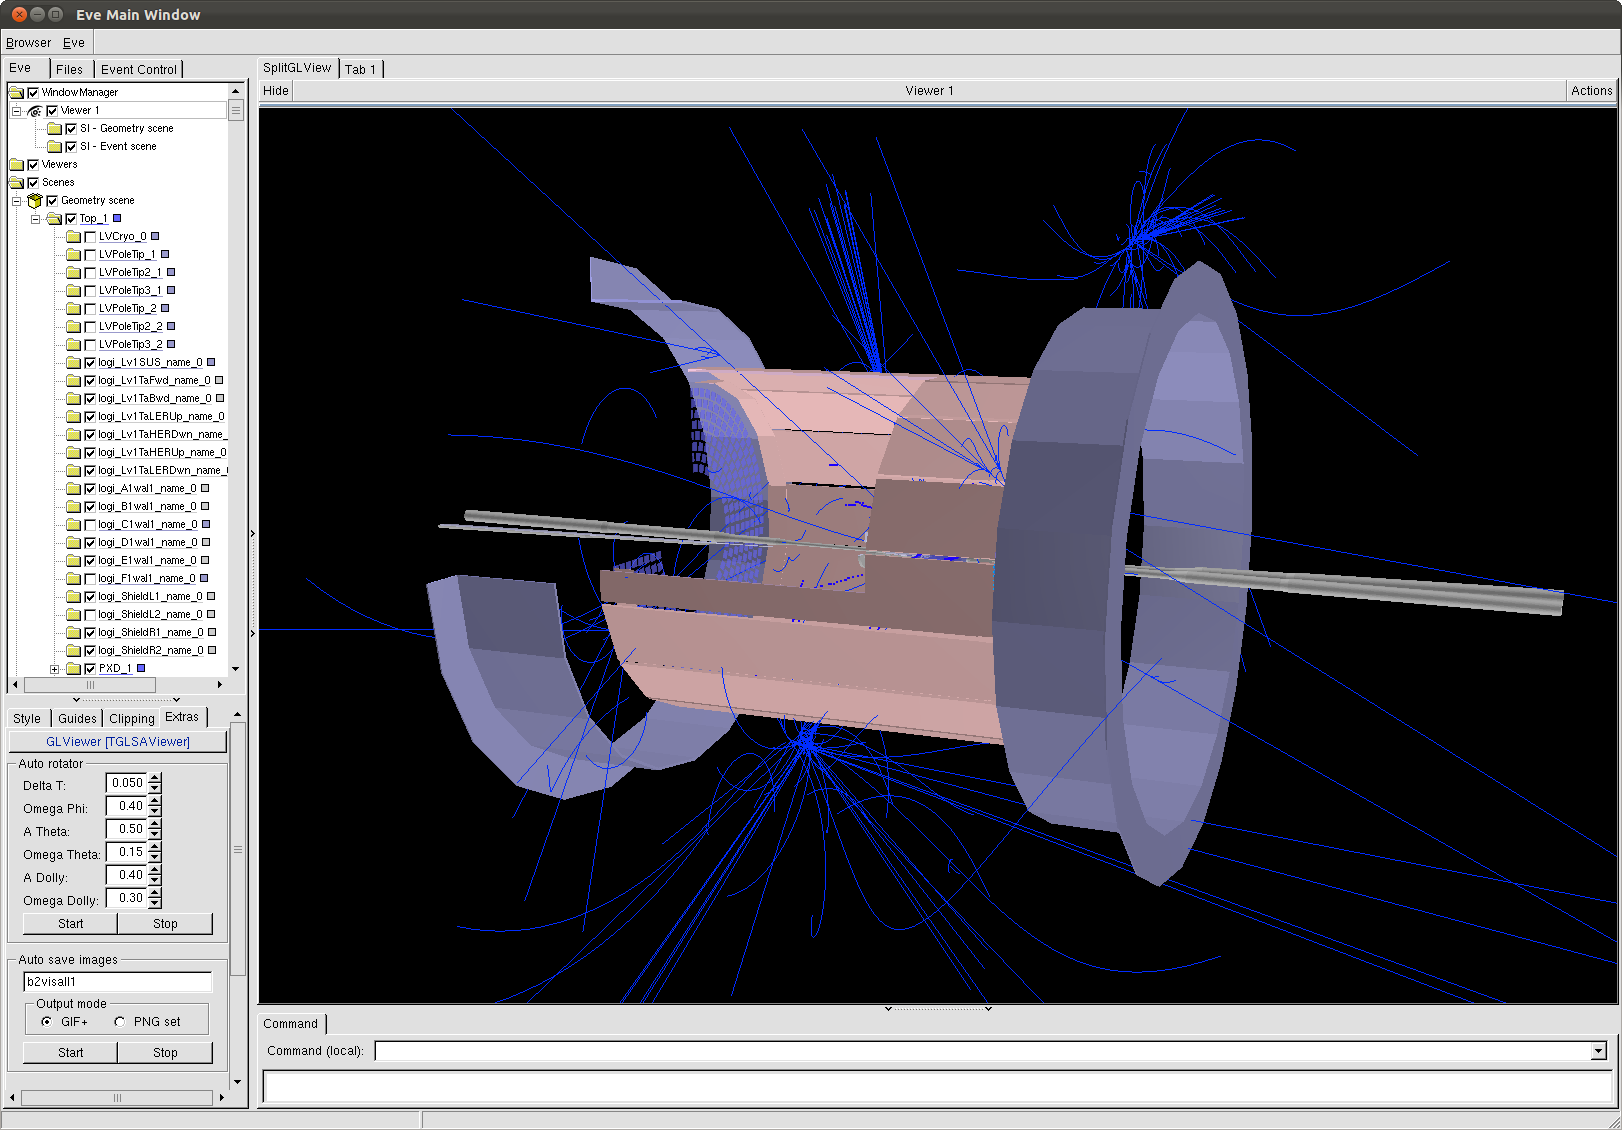Enable the LVPoleTip_1 checkbox
This screenshot has height=1130, width=1622.
pos(90,255)
